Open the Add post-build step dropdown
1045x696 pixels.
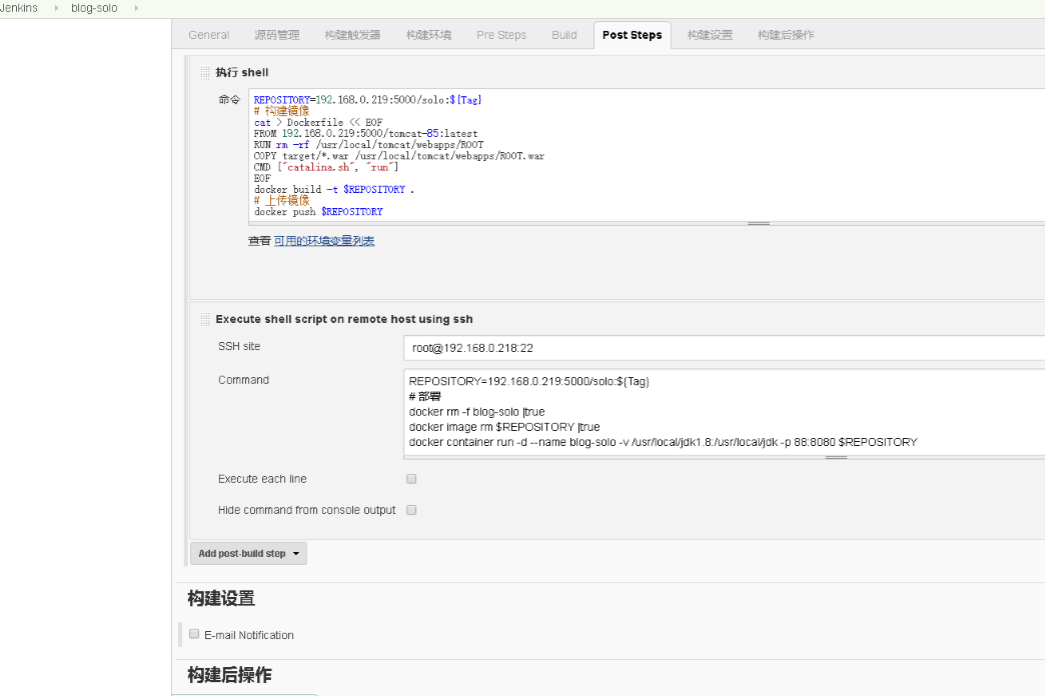(248, 552)
